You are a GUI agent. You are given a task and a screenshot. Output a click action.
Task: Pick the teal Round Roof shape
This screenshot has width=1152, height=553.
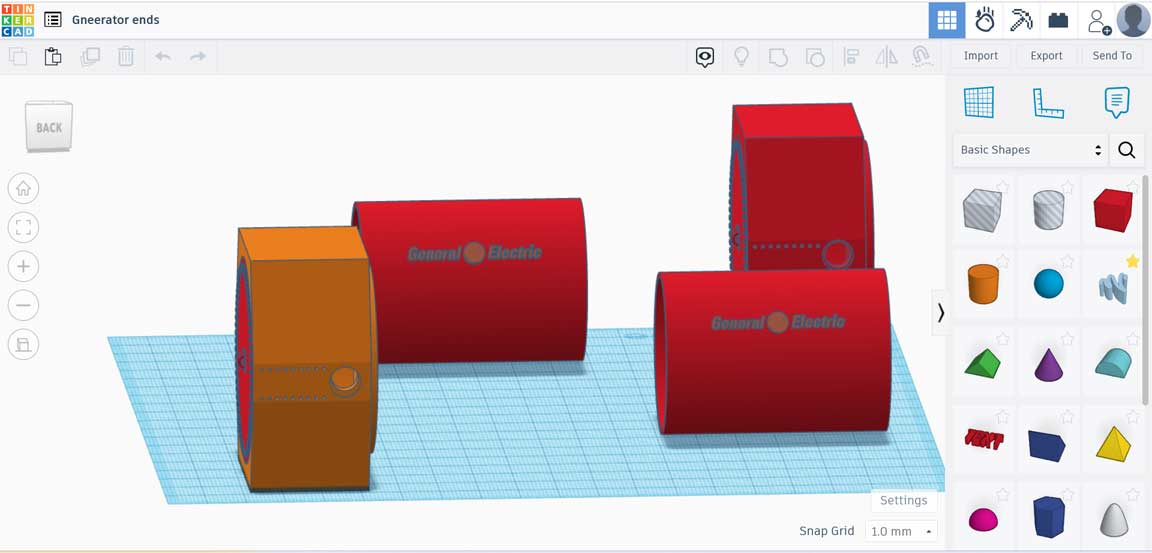point(1113,362)
